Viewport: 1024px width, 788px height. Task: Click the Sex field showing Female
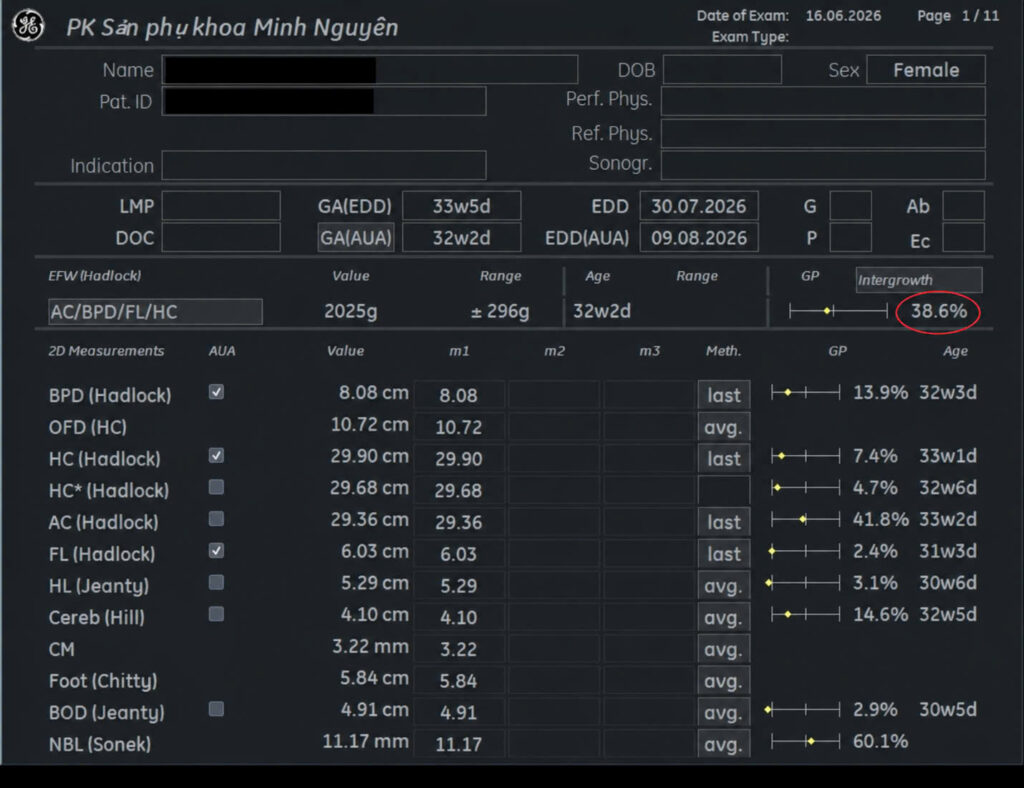(x=926, y=70)
